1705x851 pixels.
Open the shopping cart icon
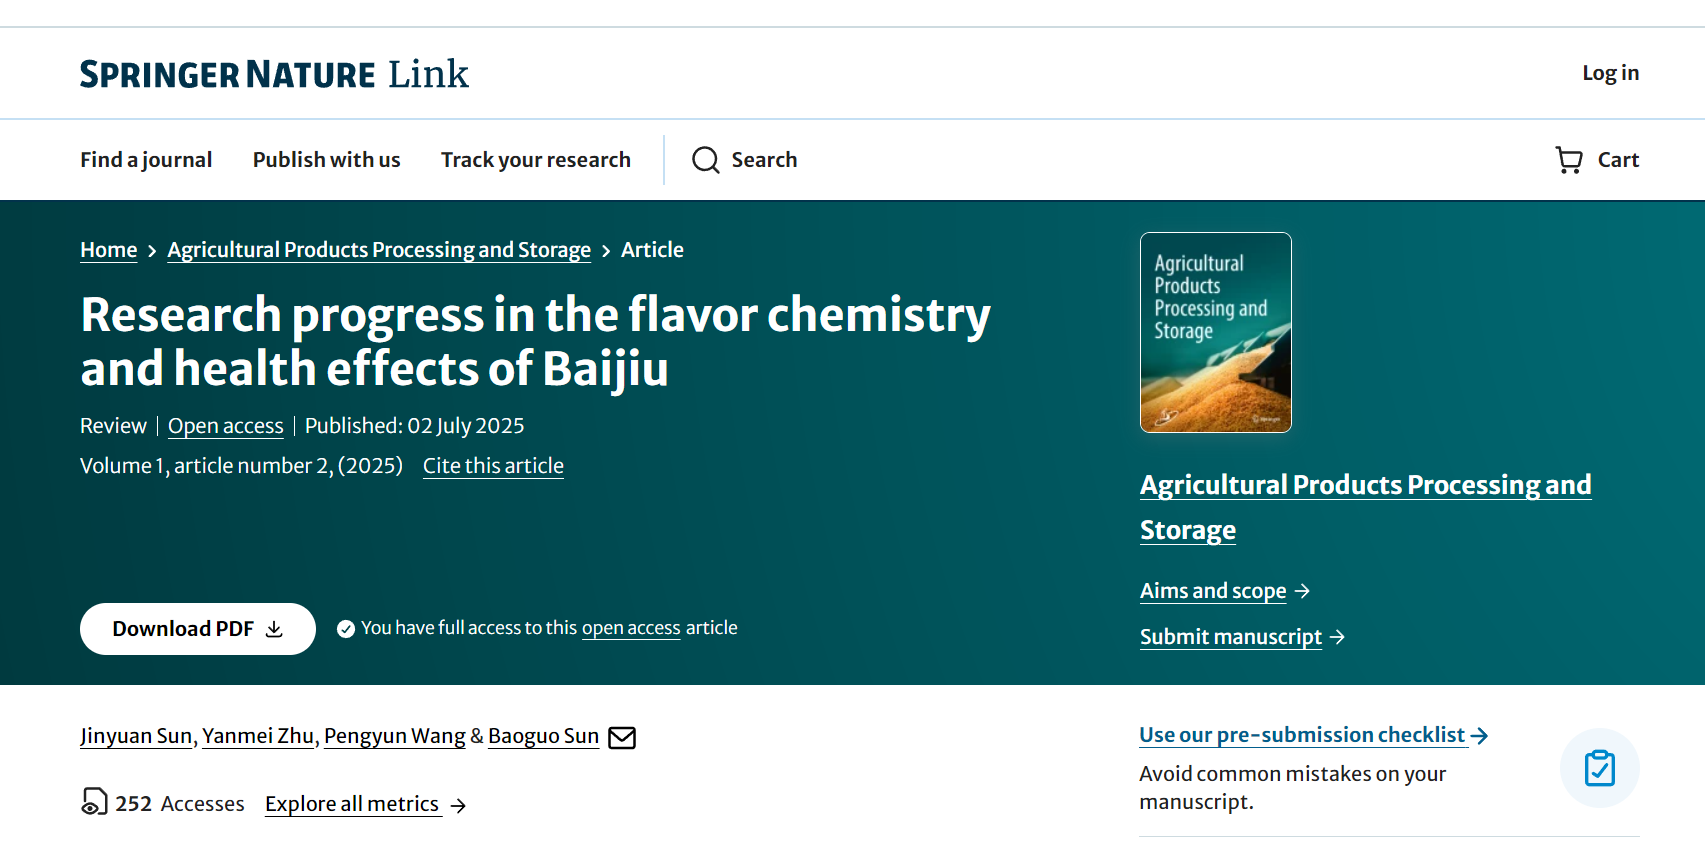(x=1568, y=160)
